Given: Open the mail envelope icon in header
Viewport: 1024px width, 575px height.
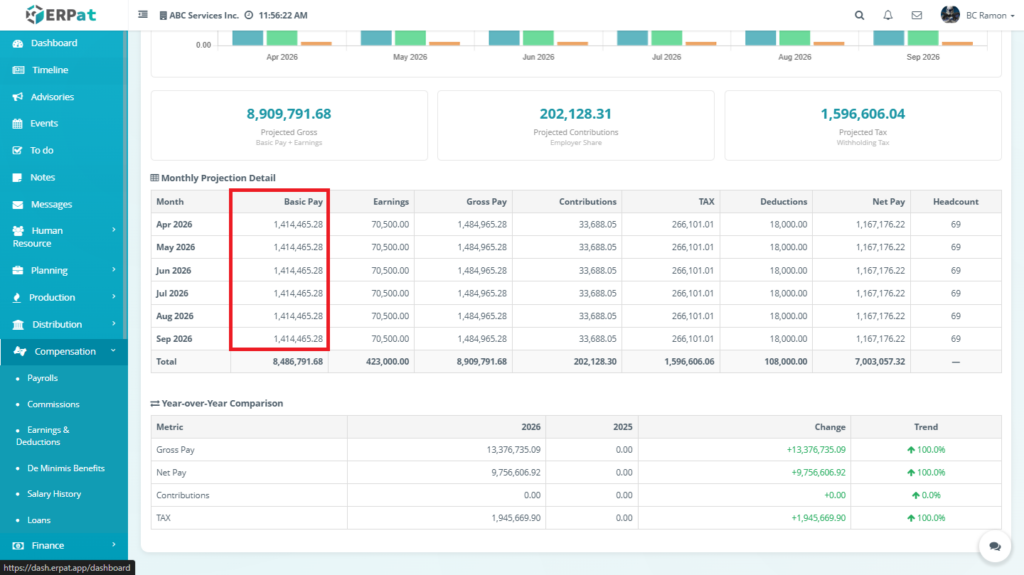Looking at the screenshot, I should 916,15.
